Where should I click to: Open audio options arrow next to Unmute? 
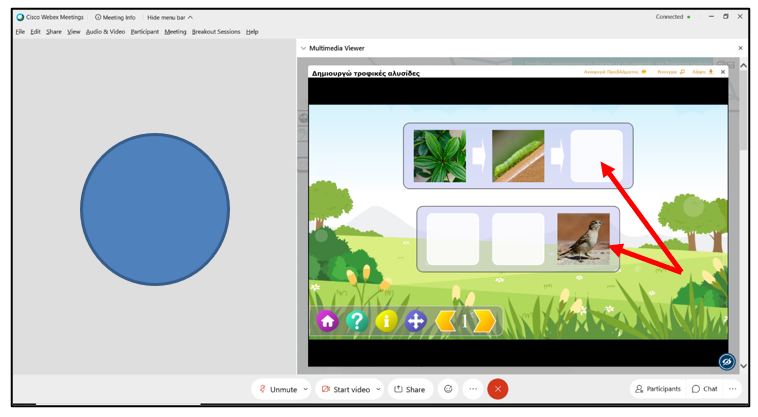(306, 389)
